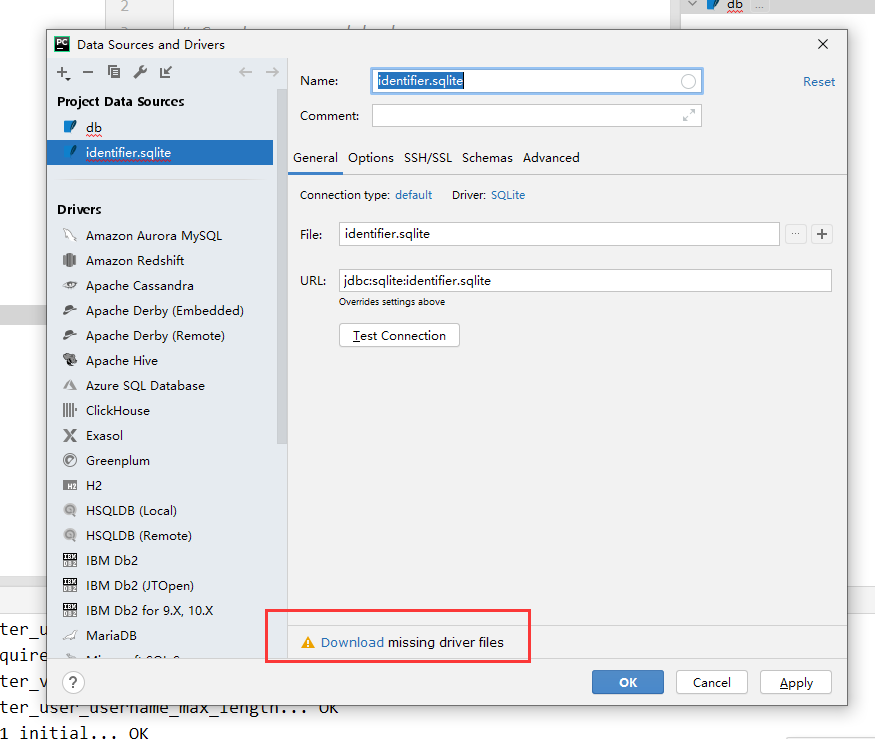Duplicate the selected data source
This screenshot has height=739, width=875.
coord(114,72)
